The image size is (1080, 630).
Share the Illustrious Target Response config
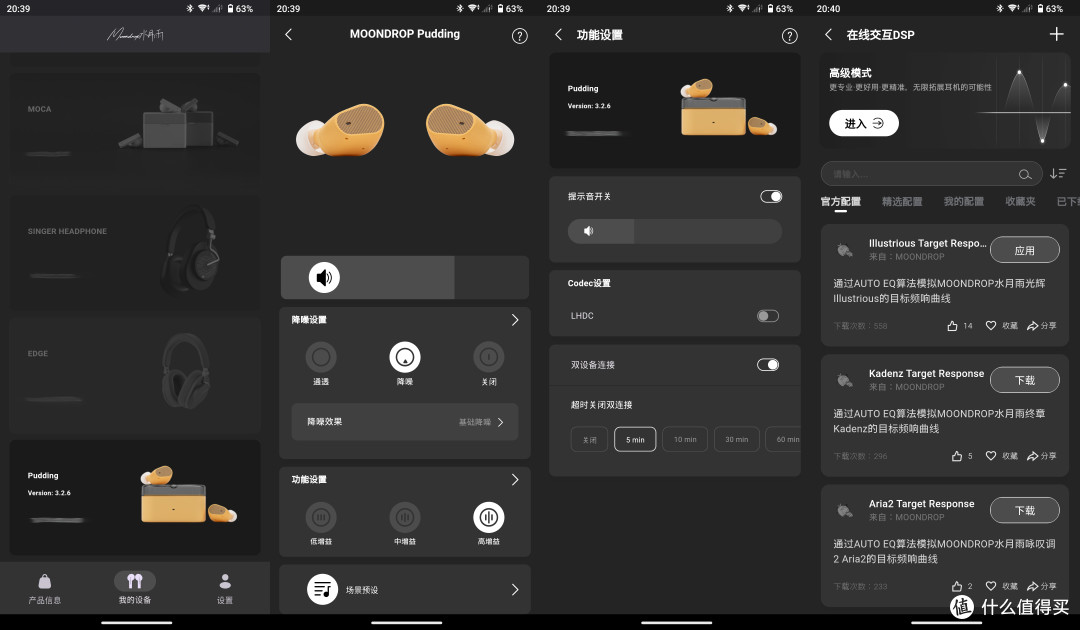pos(1041,326)
